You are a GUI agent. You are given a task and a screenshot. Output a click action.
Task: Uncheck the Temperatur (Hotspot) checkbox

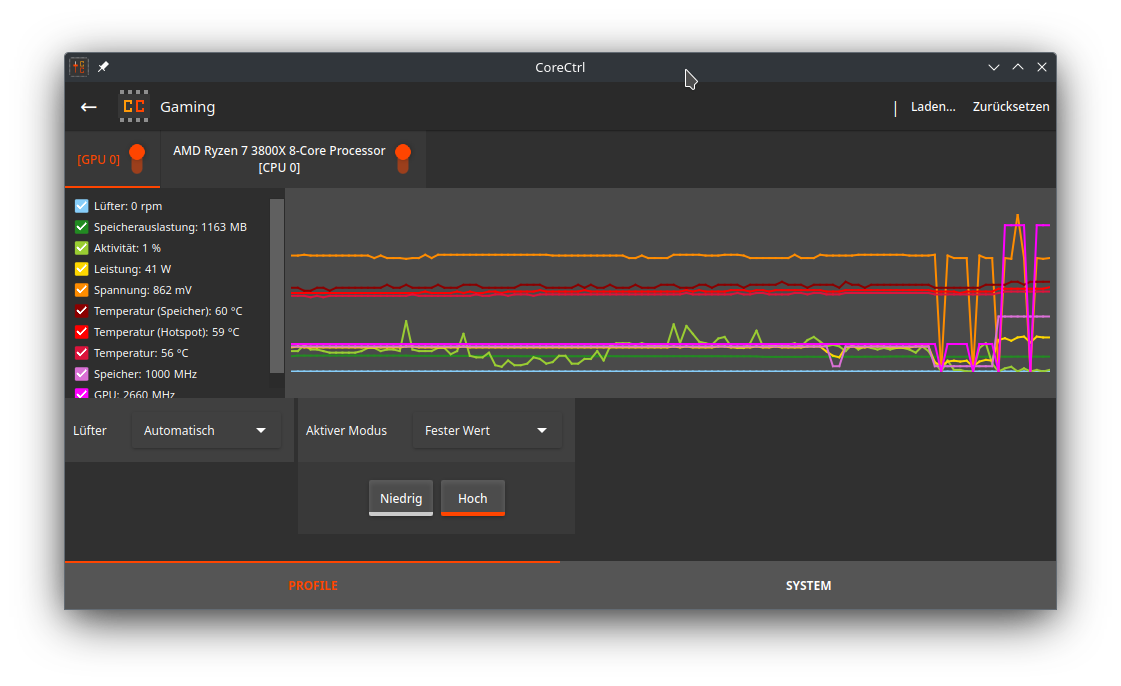[82, 332]
